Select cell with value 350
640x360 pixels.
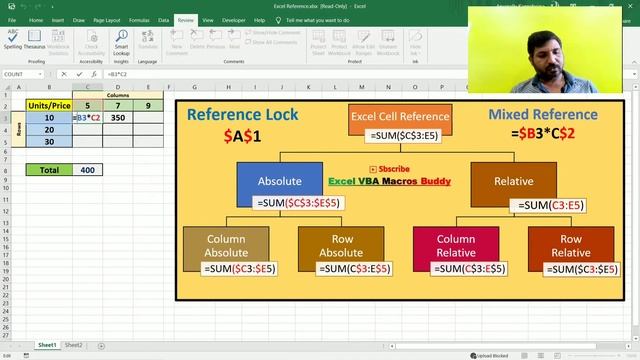pyautogui.click(x=118, y=118)
